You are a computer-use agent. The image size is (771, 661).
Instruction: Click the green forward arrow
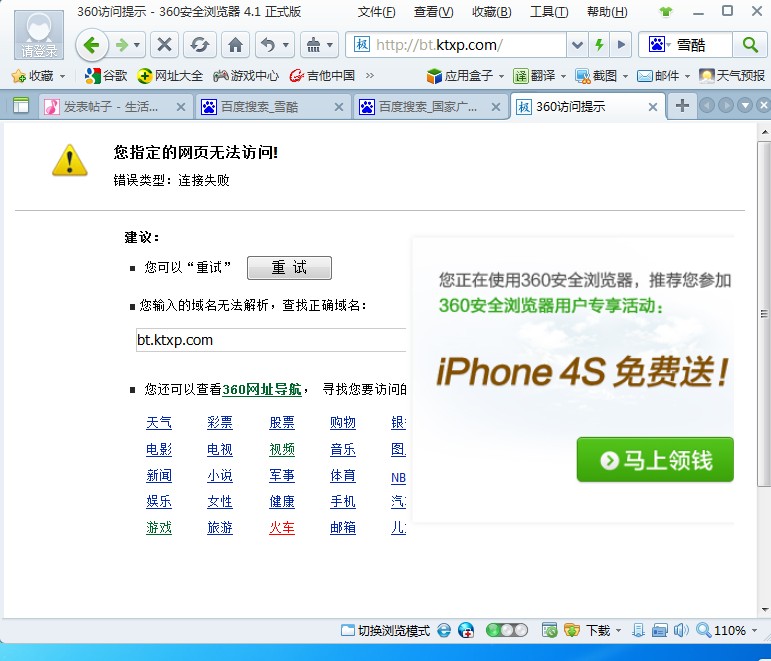pyautogui.click(x=121, y=45)
